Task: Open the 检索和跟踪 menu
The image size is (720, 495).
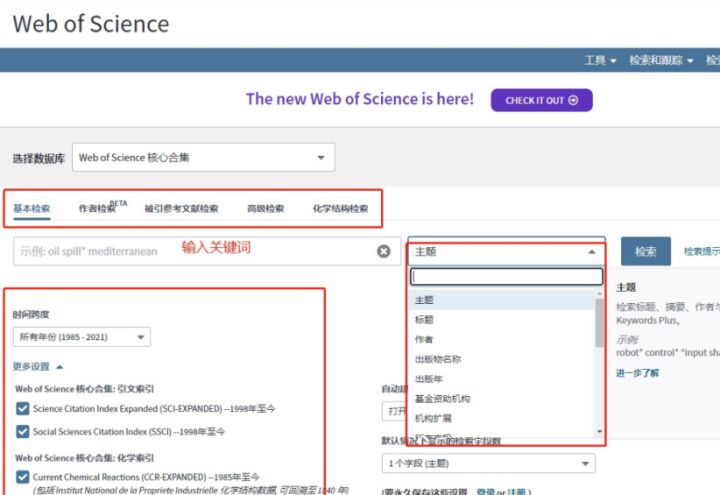Action: pyautogui.click(x=661, y=60)
